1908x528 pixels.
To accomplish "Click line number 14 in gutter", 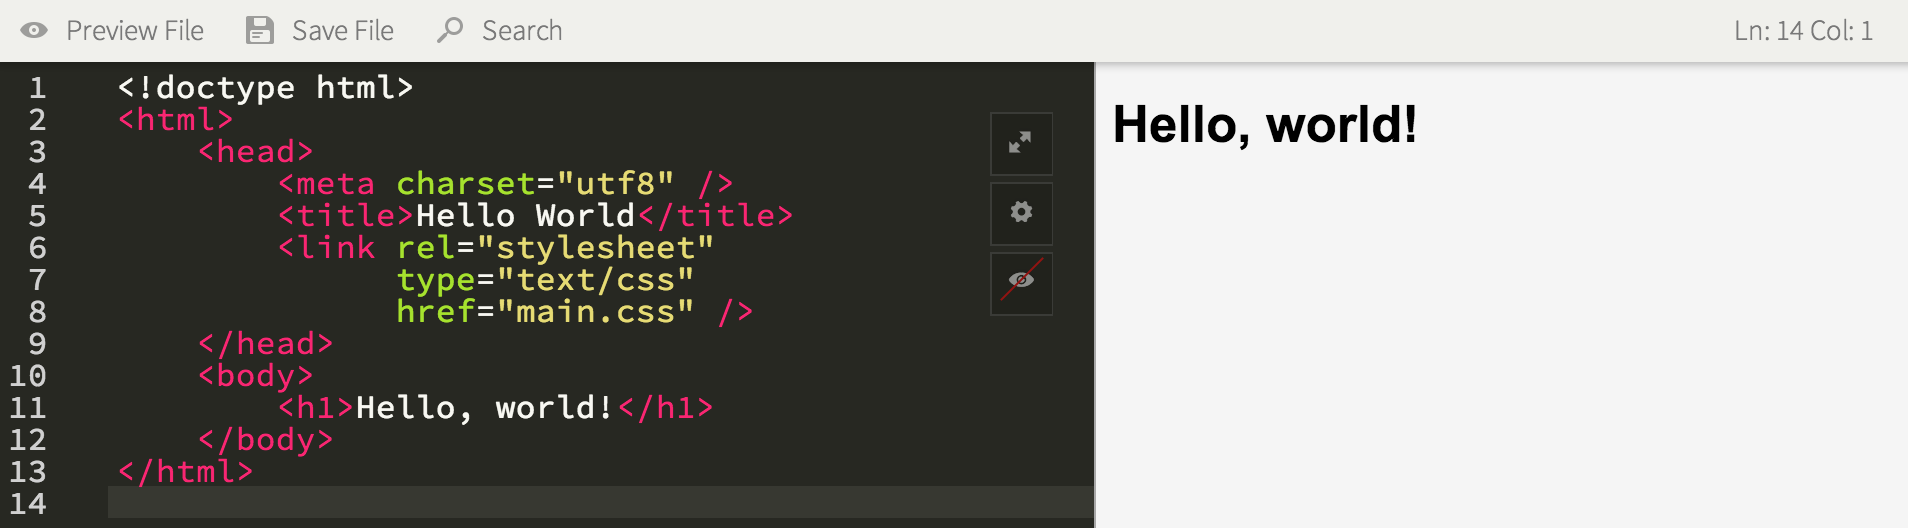I will [x=28, y=504].
